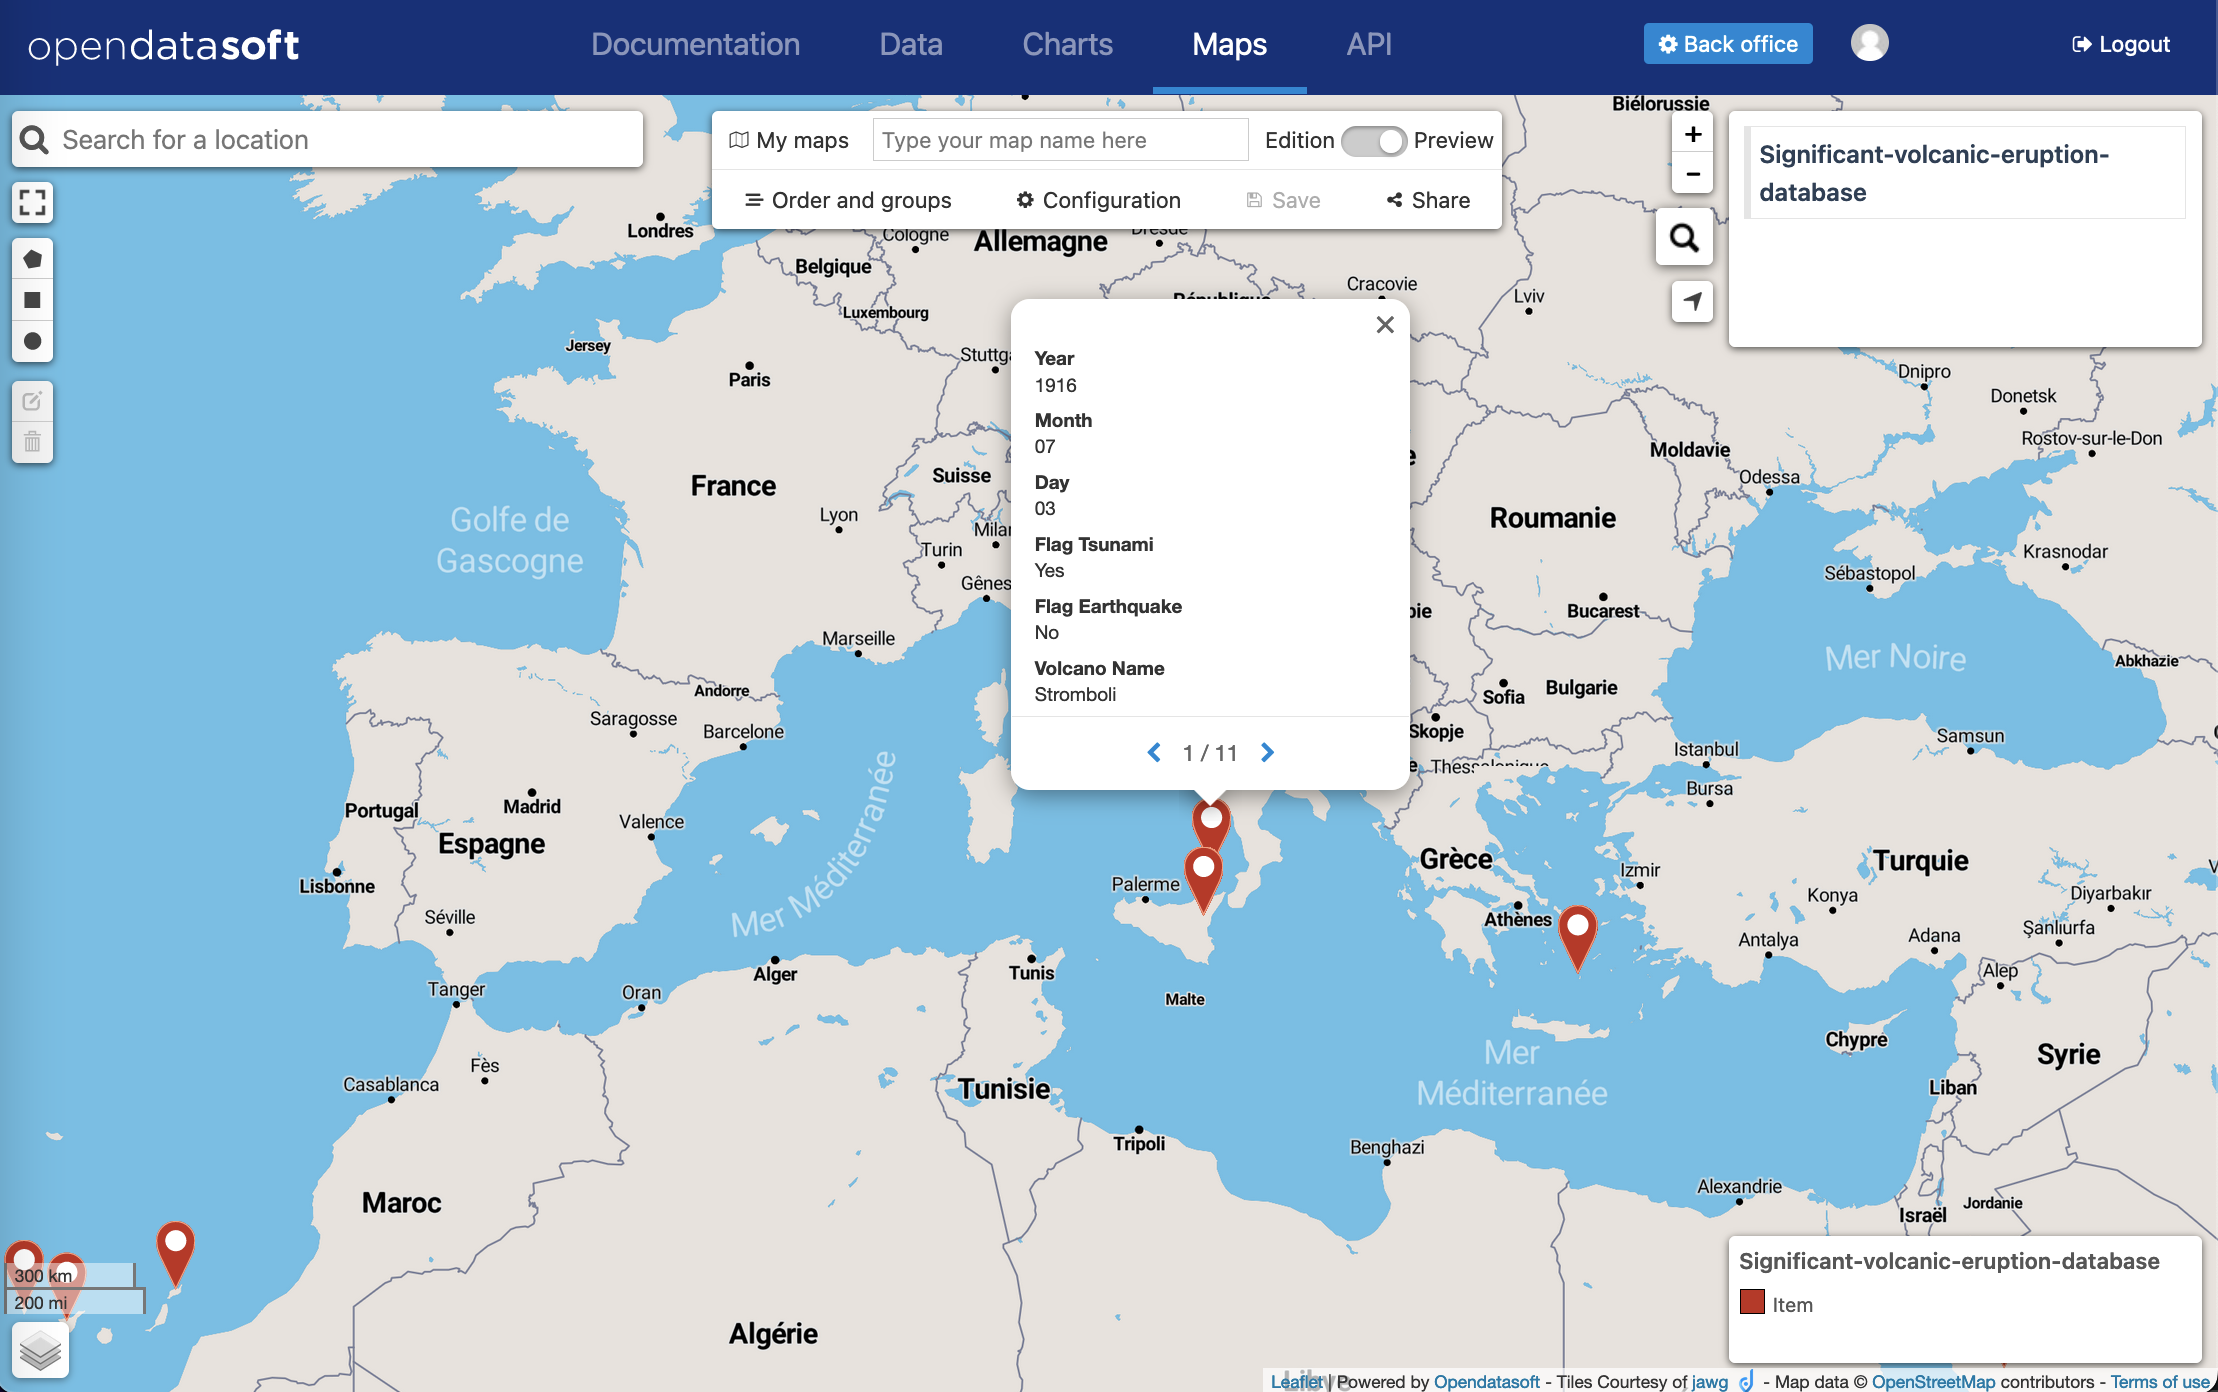Open the Configuration settings
Viewport: 2218px width, 1392px height.
tap(1098, 200)
